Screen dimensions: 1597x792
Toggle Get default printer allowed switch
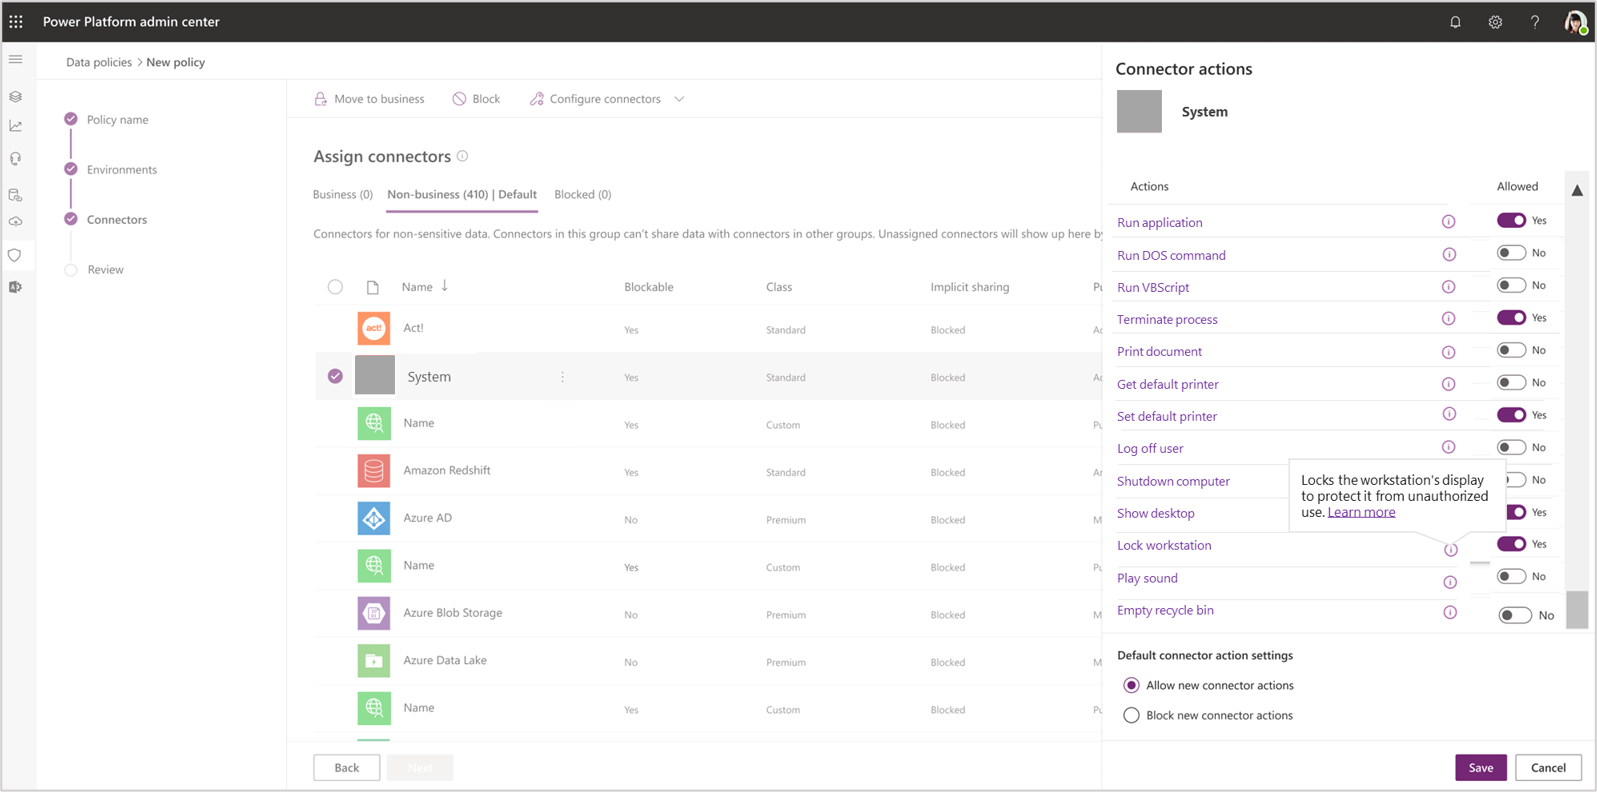(1511, 382)
